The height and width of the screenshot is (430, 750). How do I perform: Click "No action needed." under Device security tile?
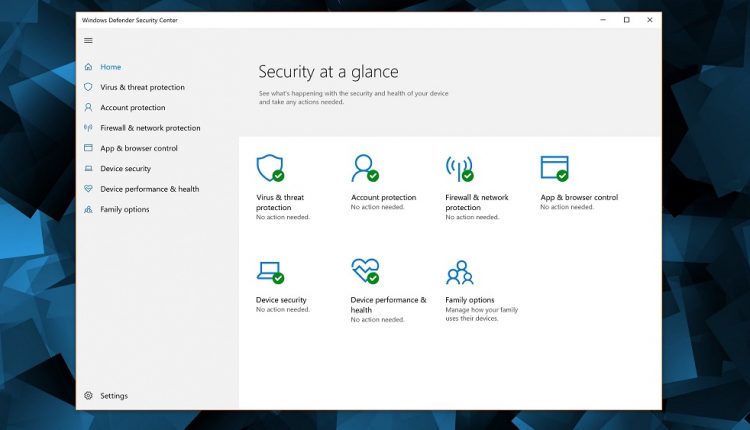coord(283,309)
